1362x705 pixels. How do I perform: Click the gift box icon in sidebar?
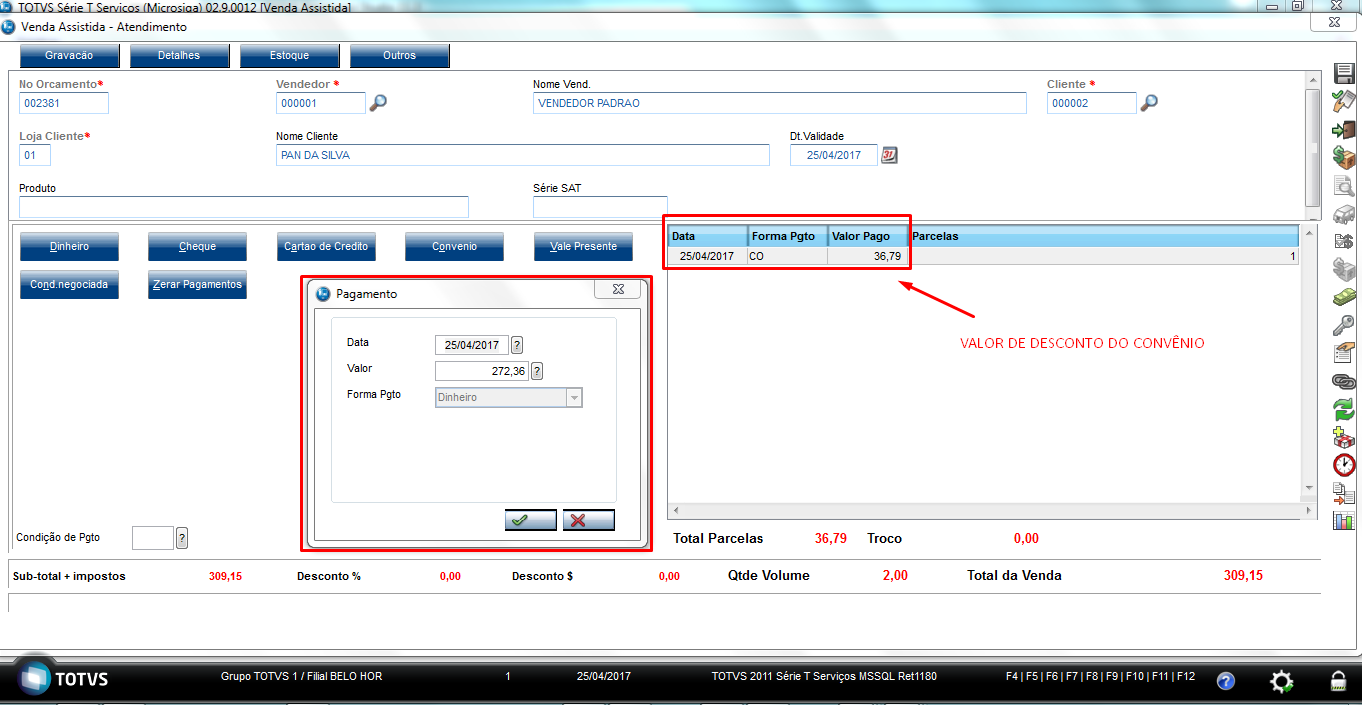coord(1344,437)
